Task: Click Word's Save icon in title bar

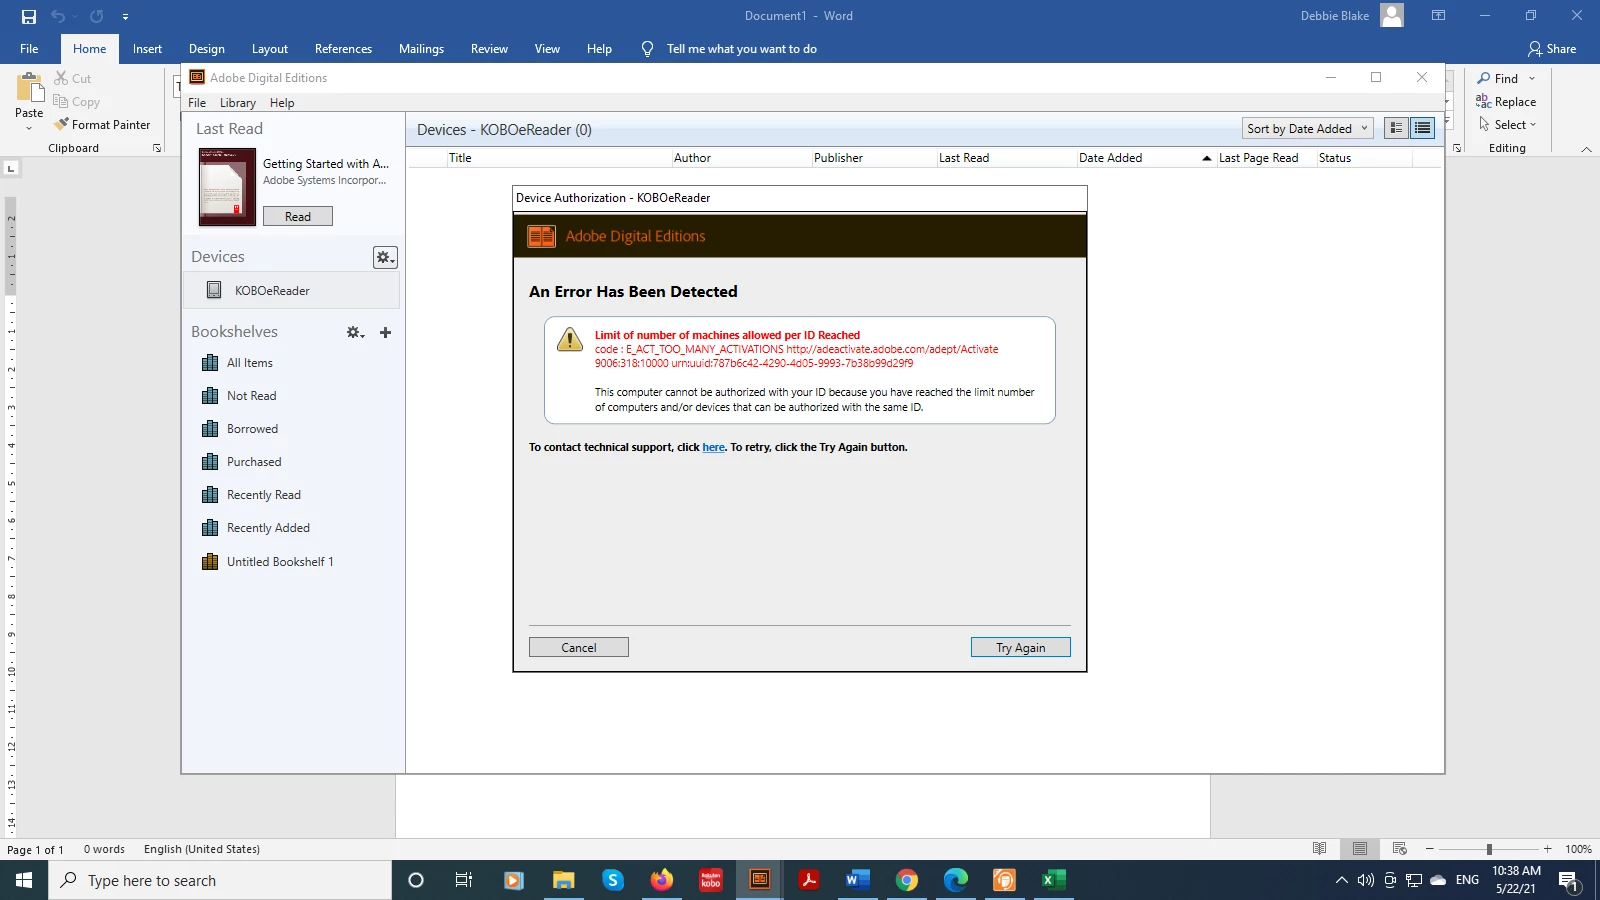Action: 28,16
